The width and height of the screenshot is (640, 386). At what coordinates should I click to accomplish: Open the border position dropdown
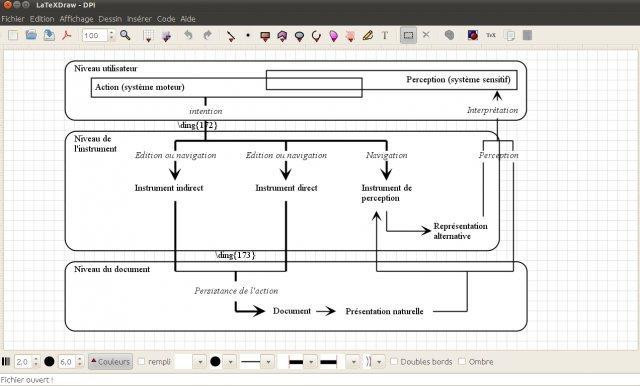coord(379,362)
